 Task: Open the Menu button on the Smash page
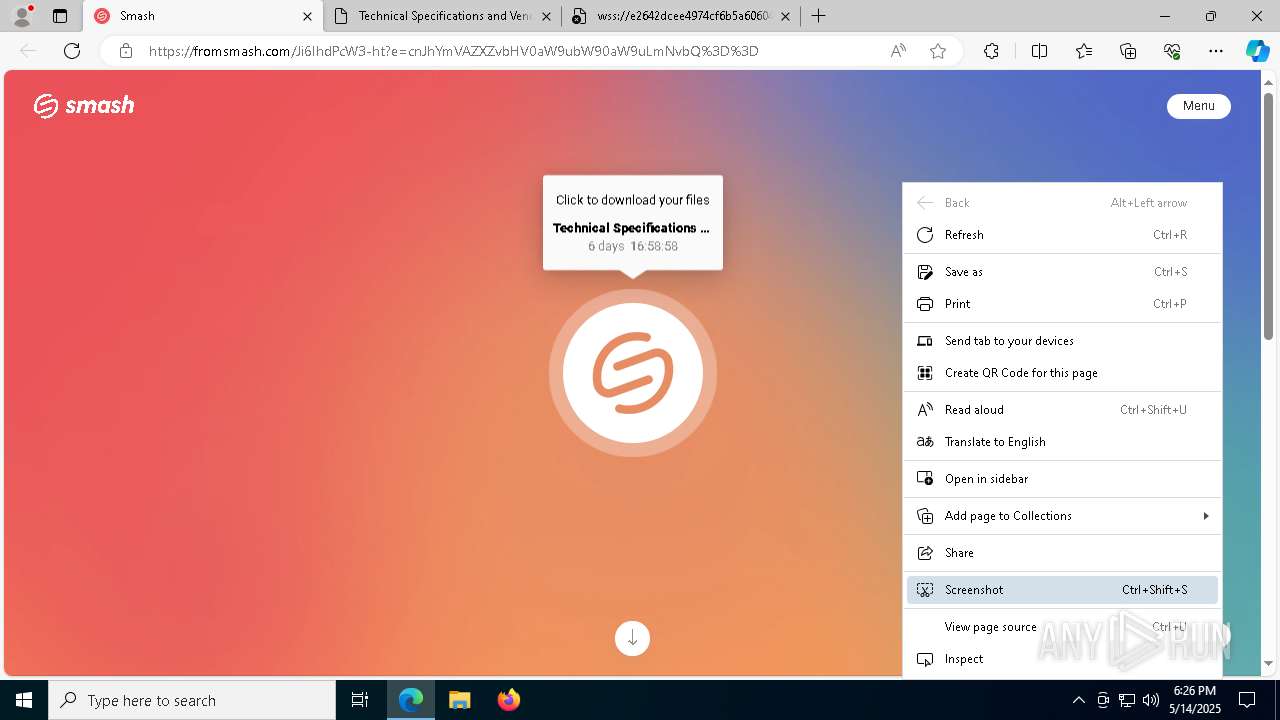point(1198,106)
